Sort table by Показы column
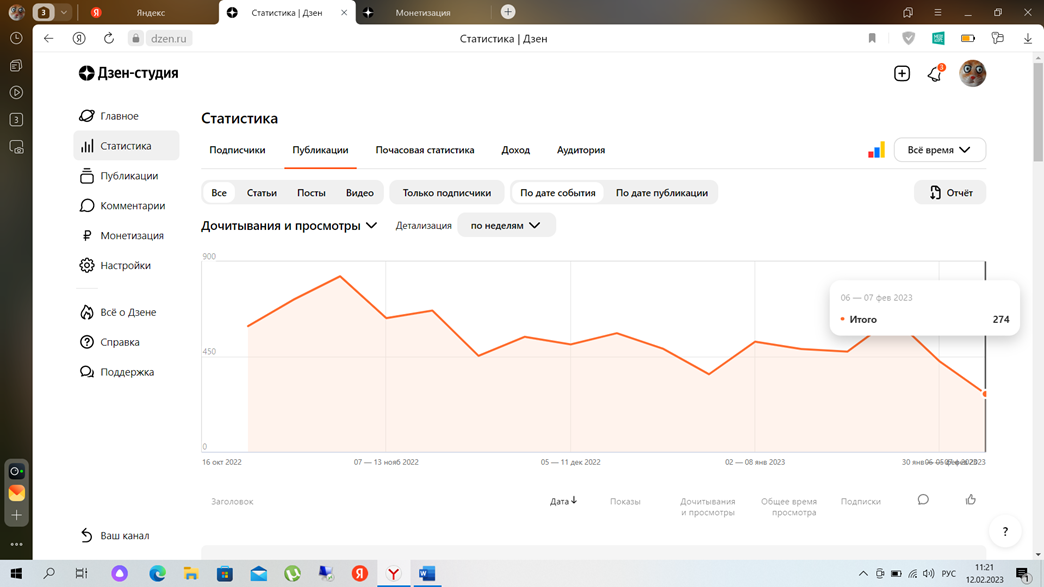Screen dimensions: 1044x587 (625, 501)
